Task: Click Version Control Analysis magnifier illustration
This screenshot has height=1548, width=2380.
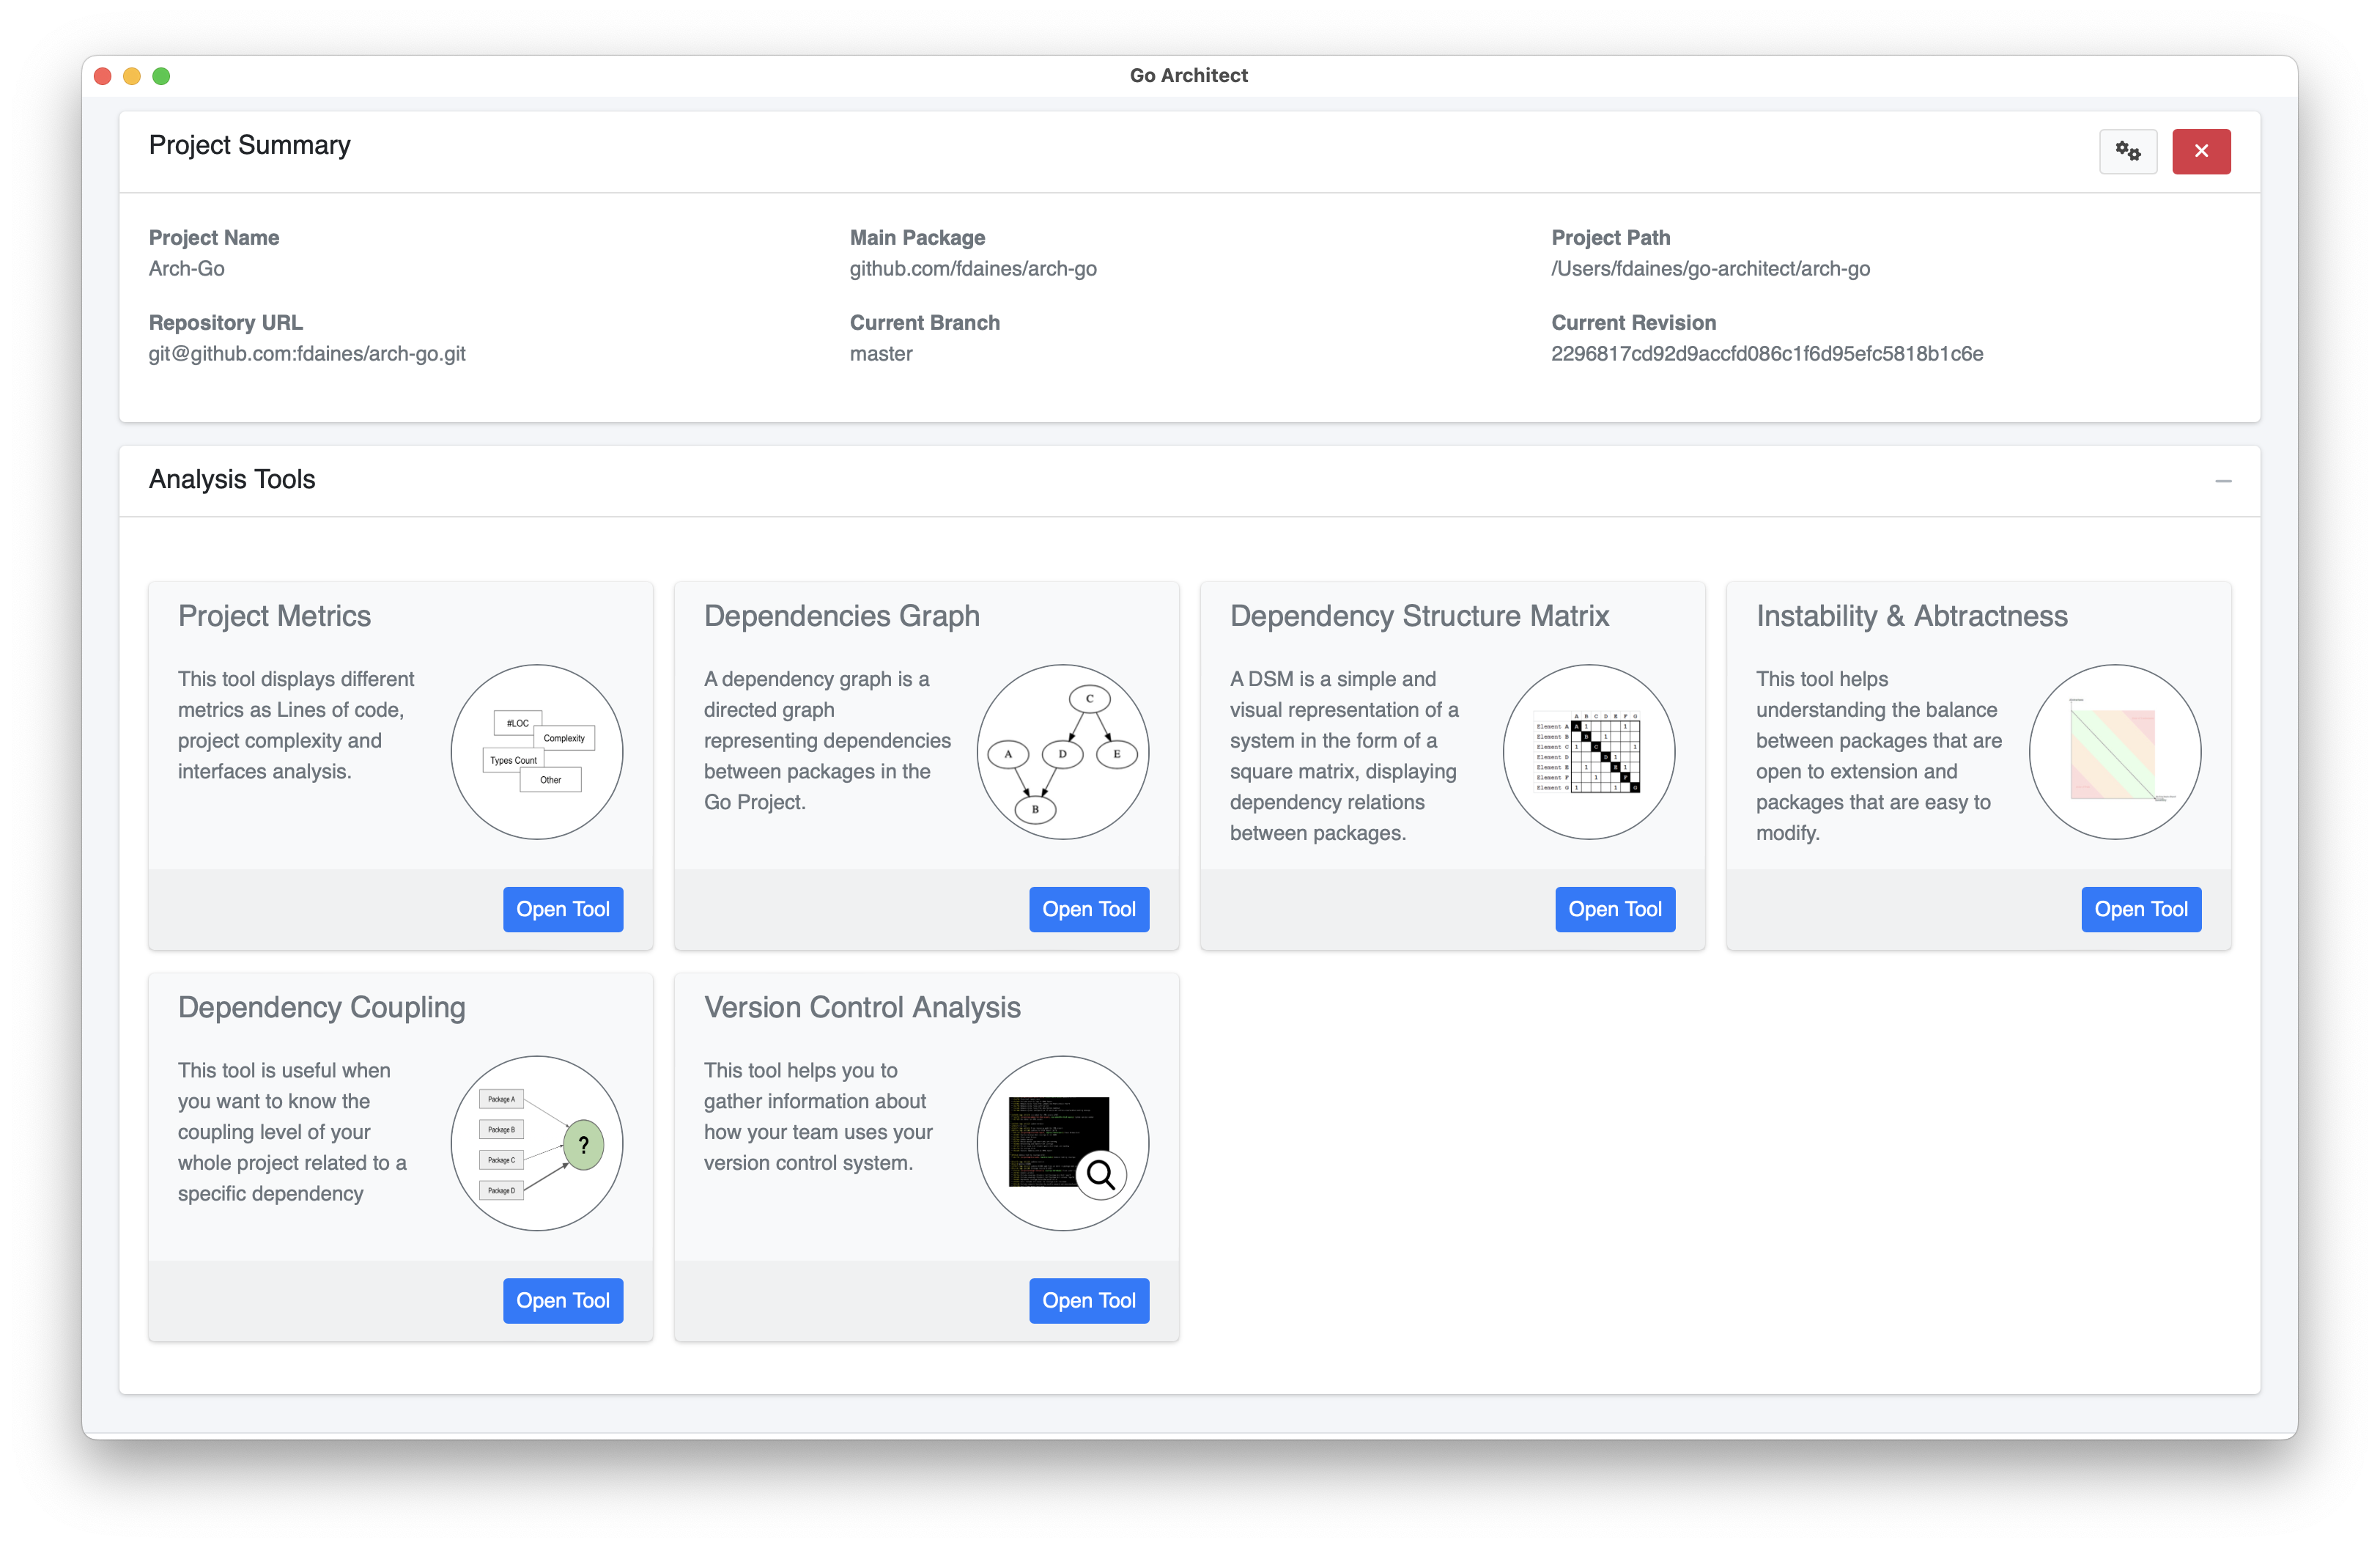Action: coord(1063,1143)
